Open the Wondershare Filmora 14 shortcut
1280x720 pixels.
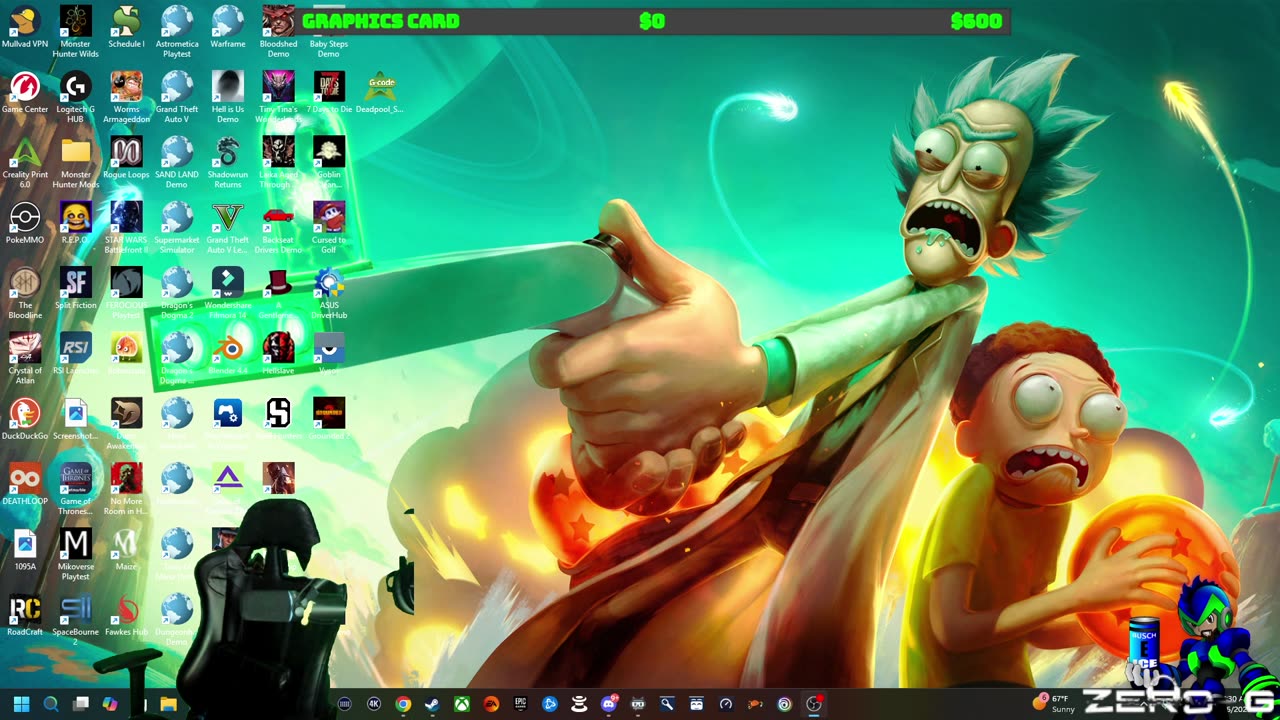pyautogui.click(x=228, y=293)
